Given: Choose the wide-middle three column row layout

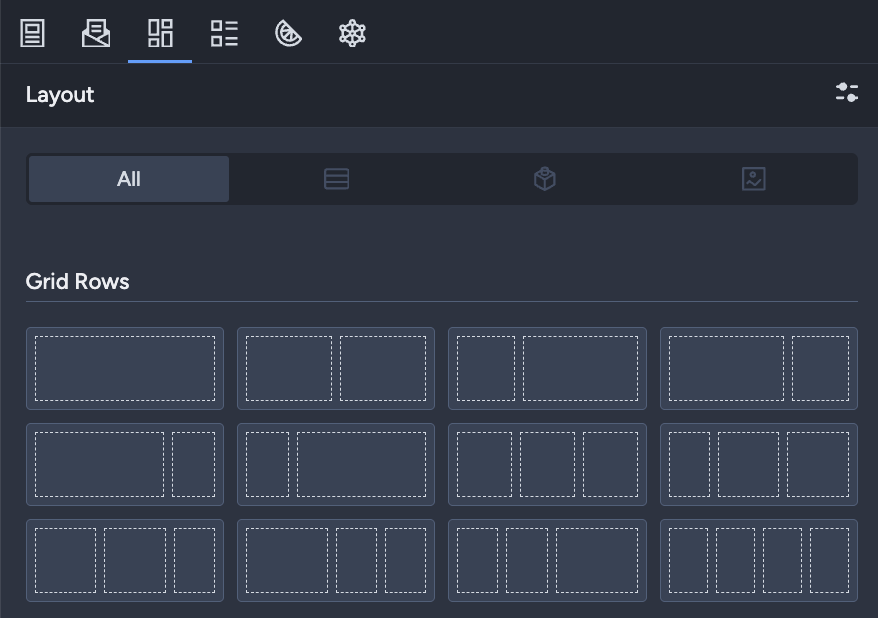Looking at the screenshot, I should click(x=125, y=560).
